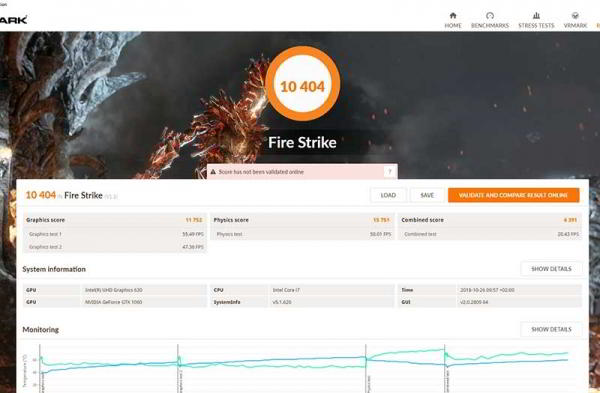Click the 10 404 Fire Strike result heading
The image size is (600, 393).
[72, 195]
